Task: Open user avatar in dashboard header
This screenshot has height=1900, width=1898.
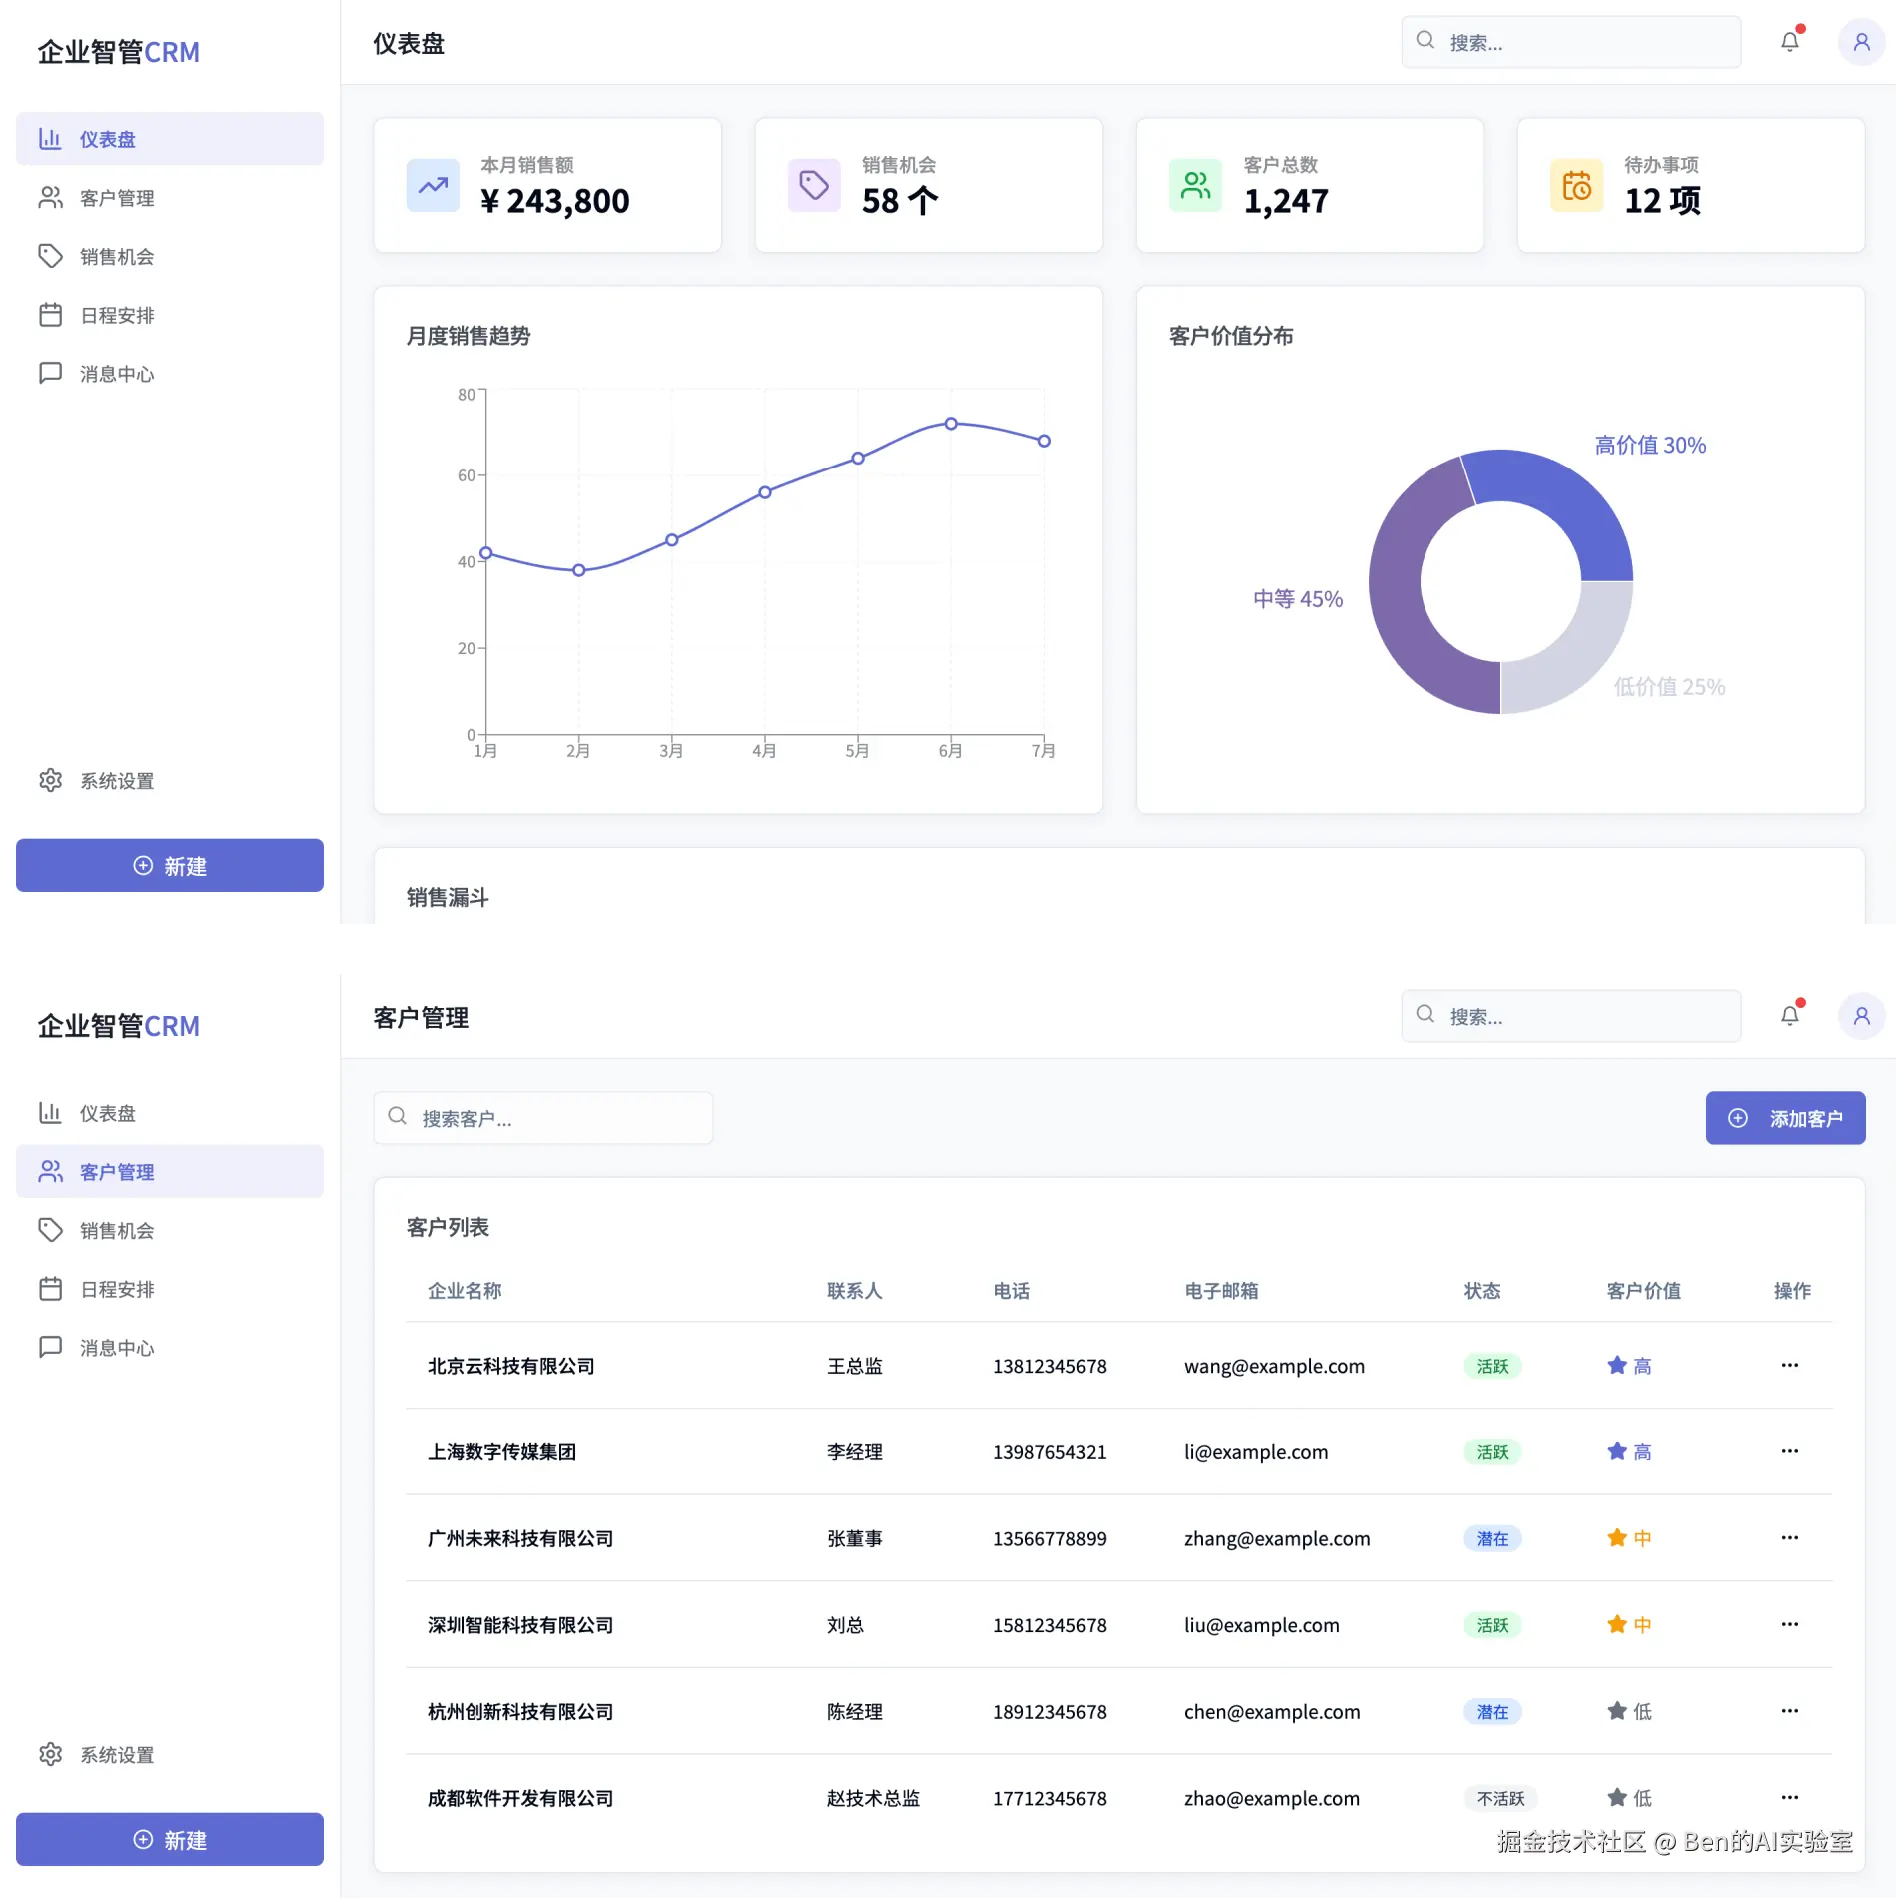Action: (1861, 42)
